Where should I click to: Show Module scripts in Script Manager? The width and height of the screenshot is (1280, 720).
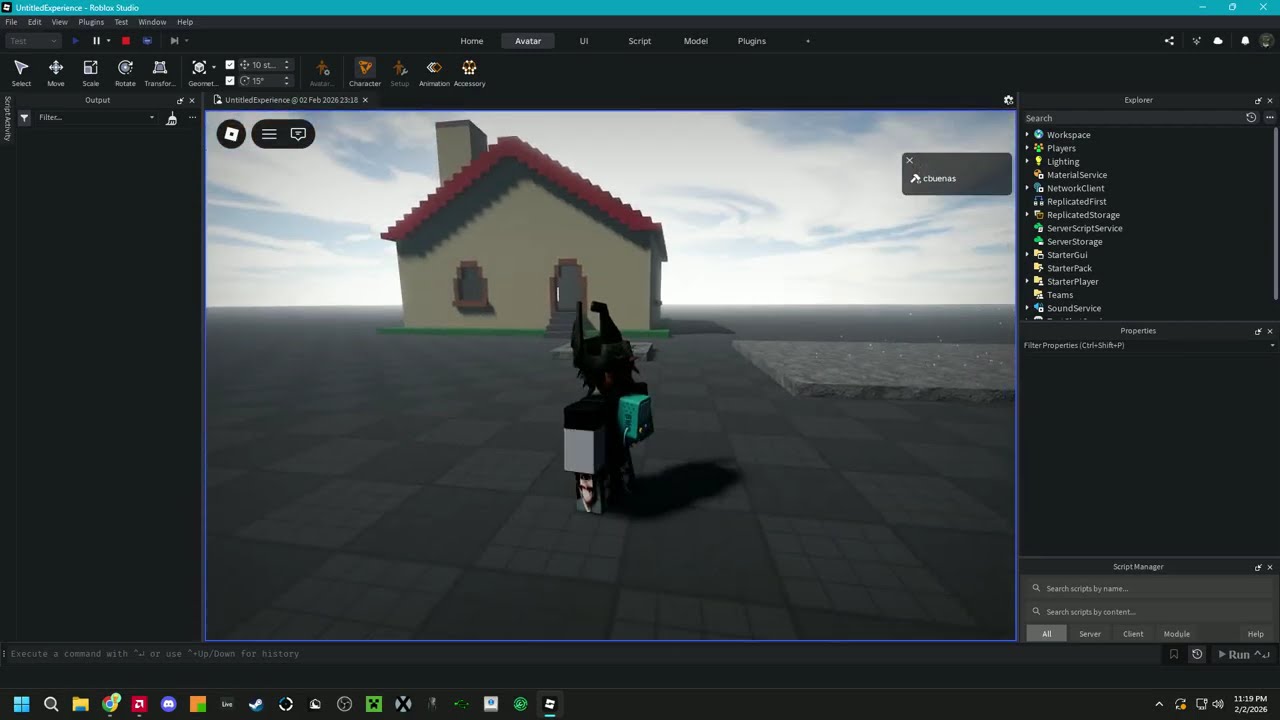[1177, 634]
